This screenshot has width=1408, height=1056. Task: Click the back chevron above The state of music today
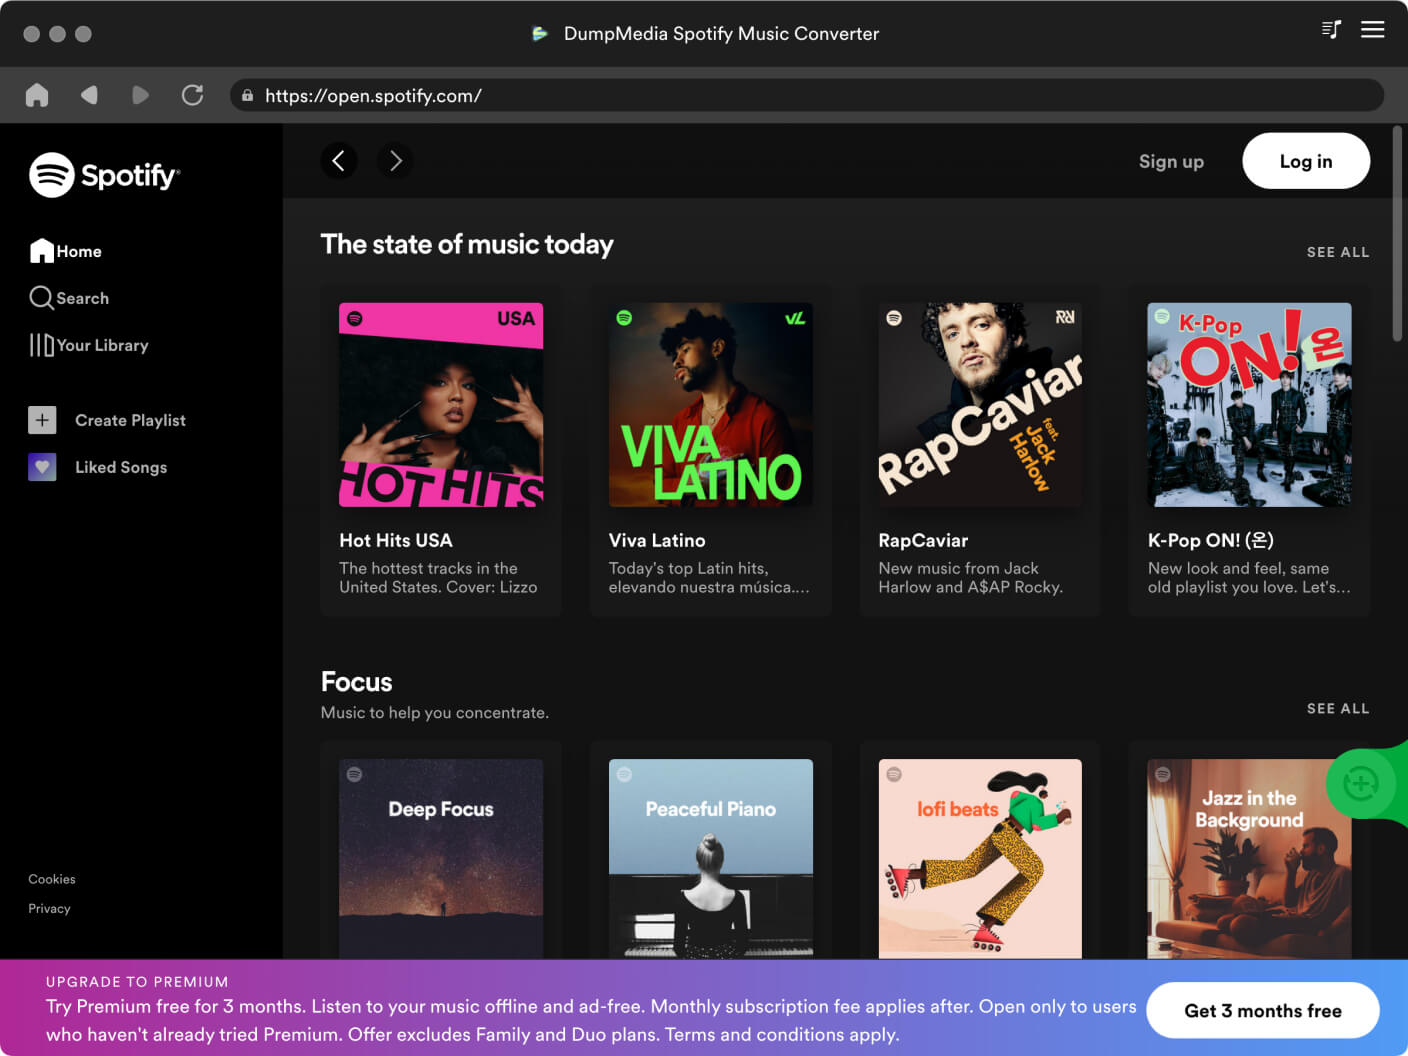click(x=339, y=161)
